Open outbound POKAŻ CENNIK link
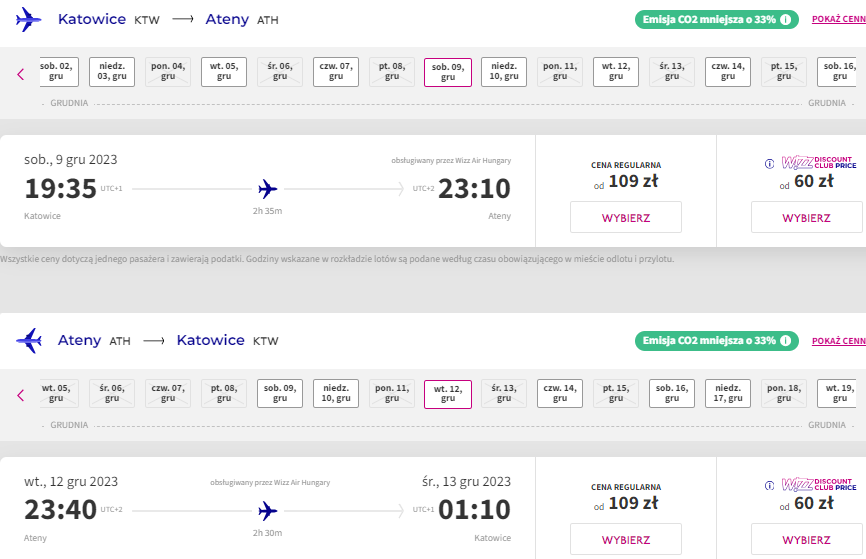 coord(838,19)
